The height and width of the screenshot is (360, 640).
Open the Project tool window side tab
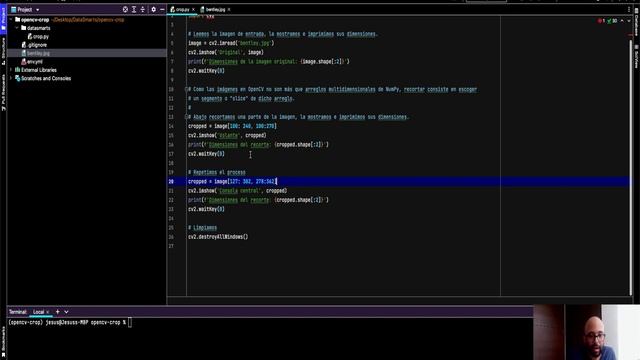click(3, 18)
